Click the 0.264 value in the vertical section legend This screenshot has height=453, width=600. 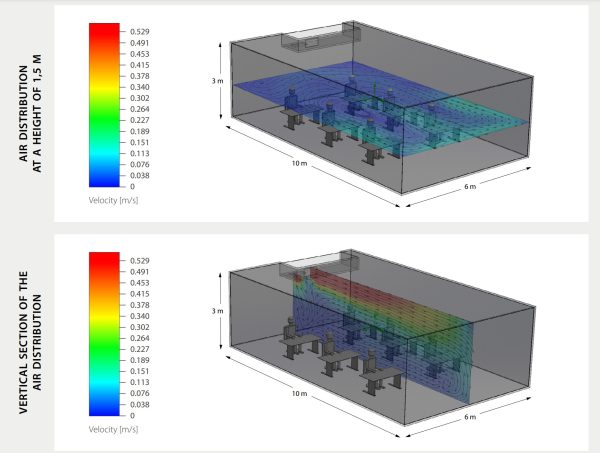(140, 338)
